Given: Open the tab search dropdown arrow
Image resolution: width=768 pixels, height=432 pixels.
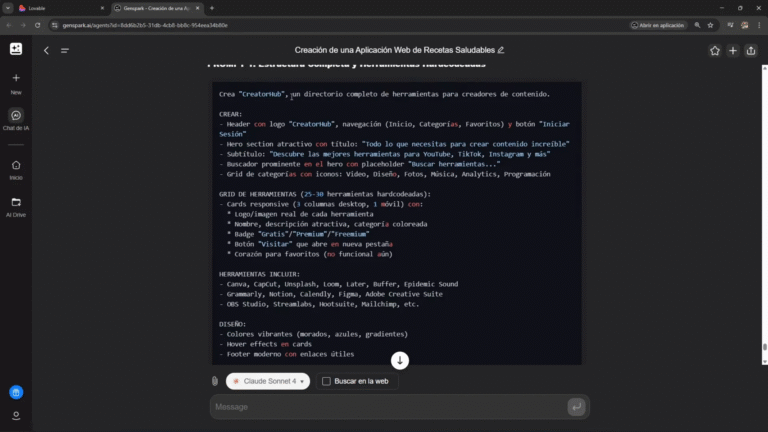Looking at the screenshot, I should [8, 8].
